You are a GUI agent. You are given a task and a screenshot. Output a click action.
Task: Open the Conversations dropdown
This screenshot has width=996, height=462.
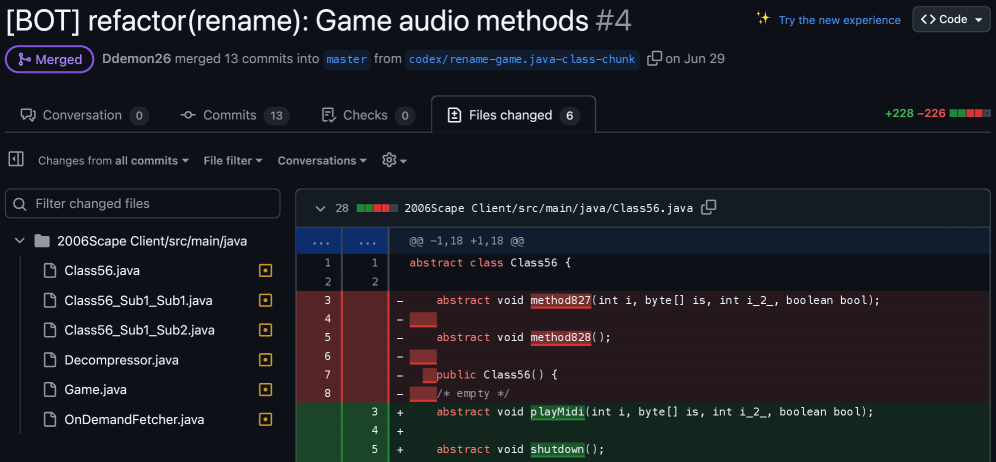point(322,161)
